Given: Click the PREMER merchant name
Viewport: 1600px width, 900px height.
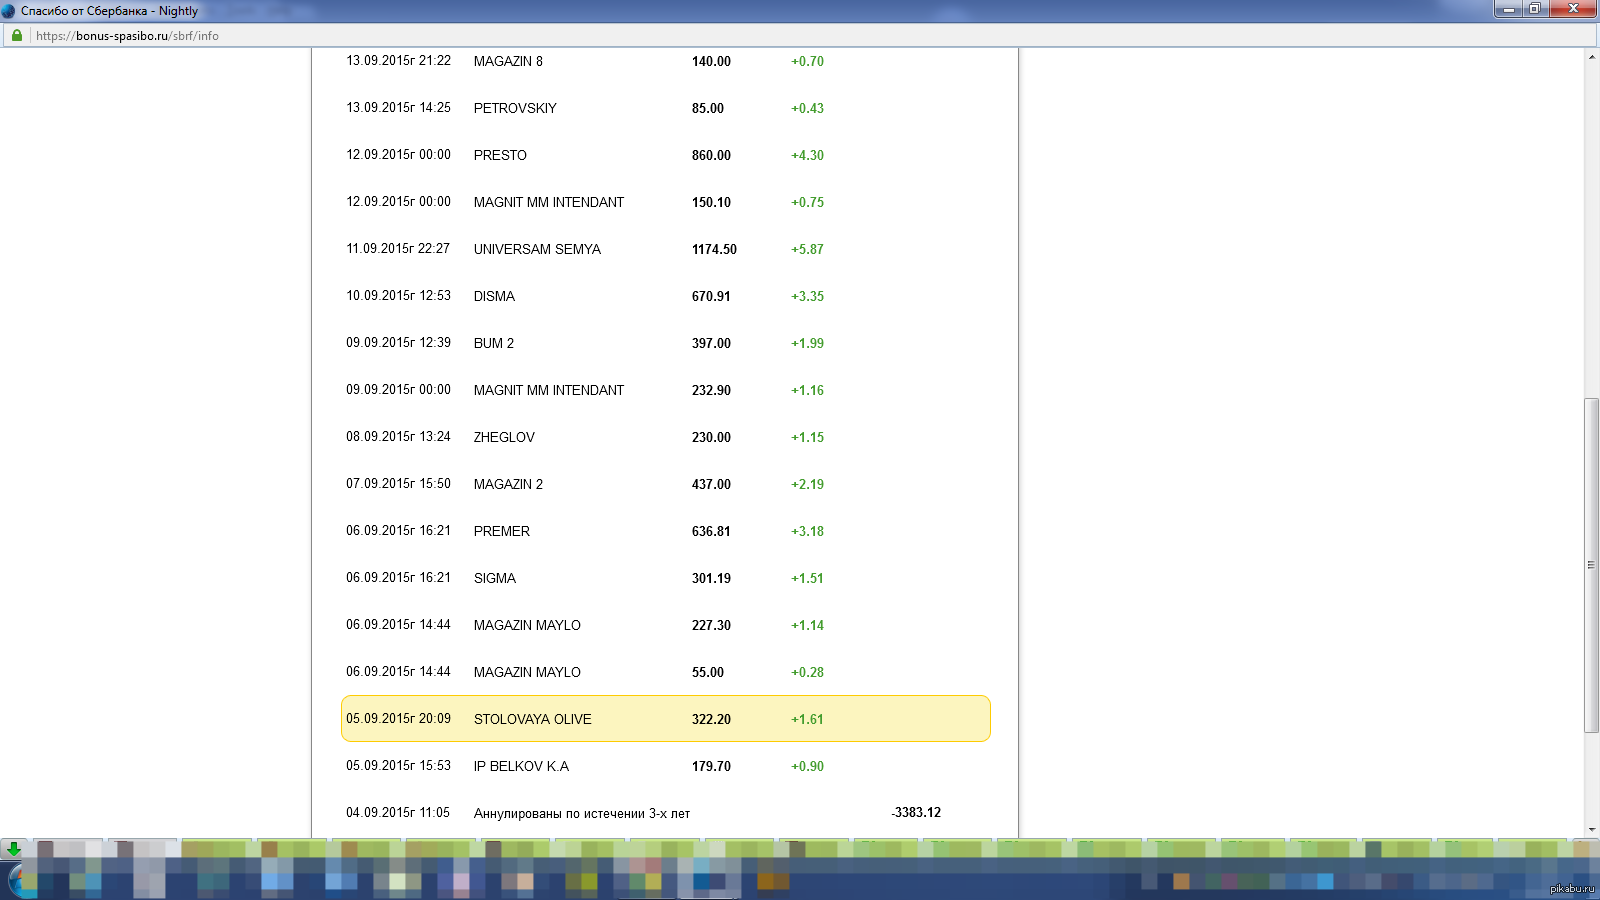Looking at the screenshot, I should coord(502,531).
